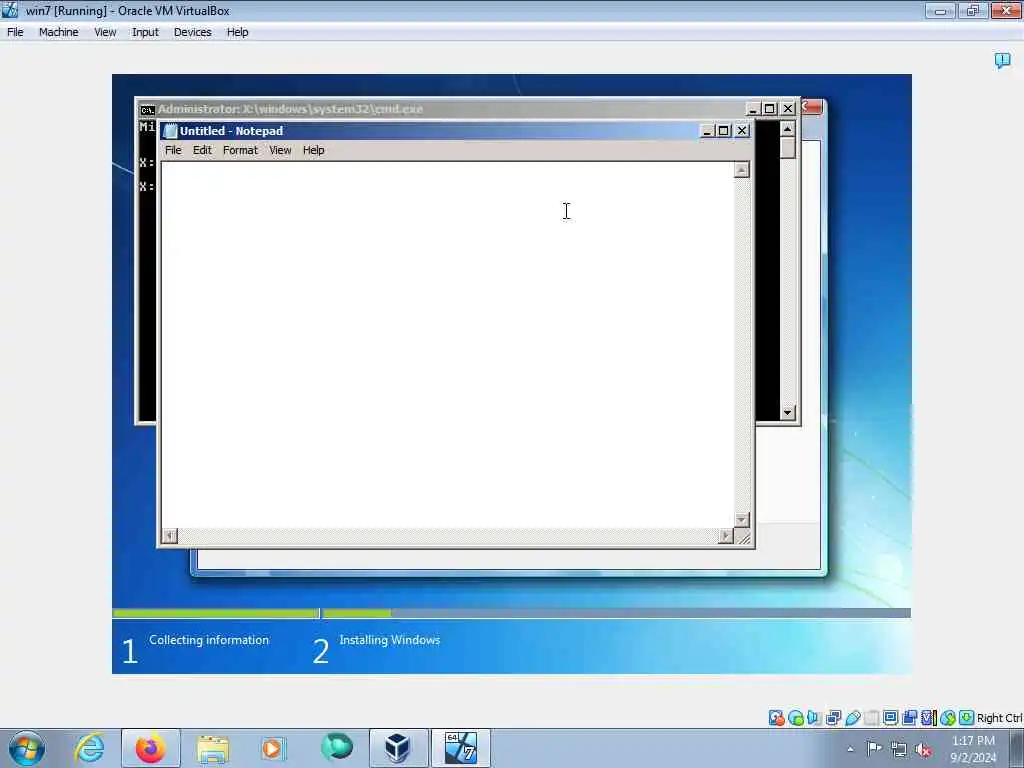Image resolution: width=1024 pixels, height=768 pixels.
Task: Maximize the cmd.exe window
Action: click(770, 108)
